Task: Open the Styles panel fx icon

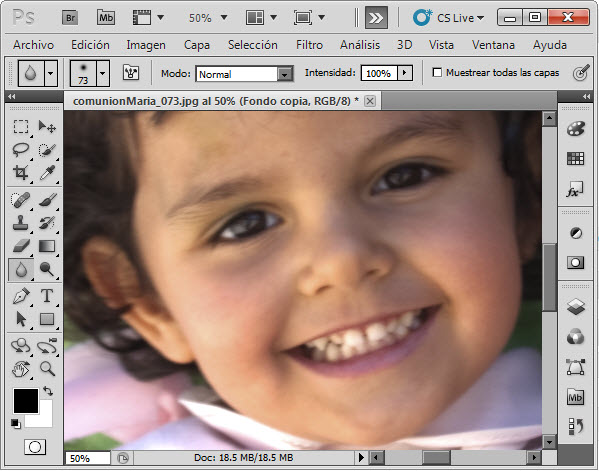Action: (x=575, y=189)
